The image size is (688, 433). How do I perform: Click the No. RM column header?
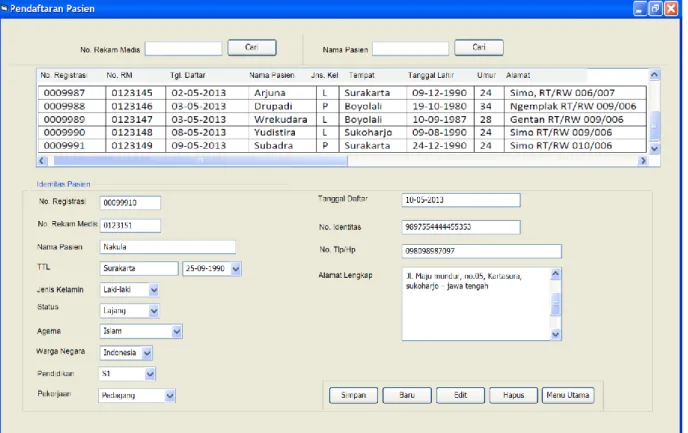(x=119, y=75)
